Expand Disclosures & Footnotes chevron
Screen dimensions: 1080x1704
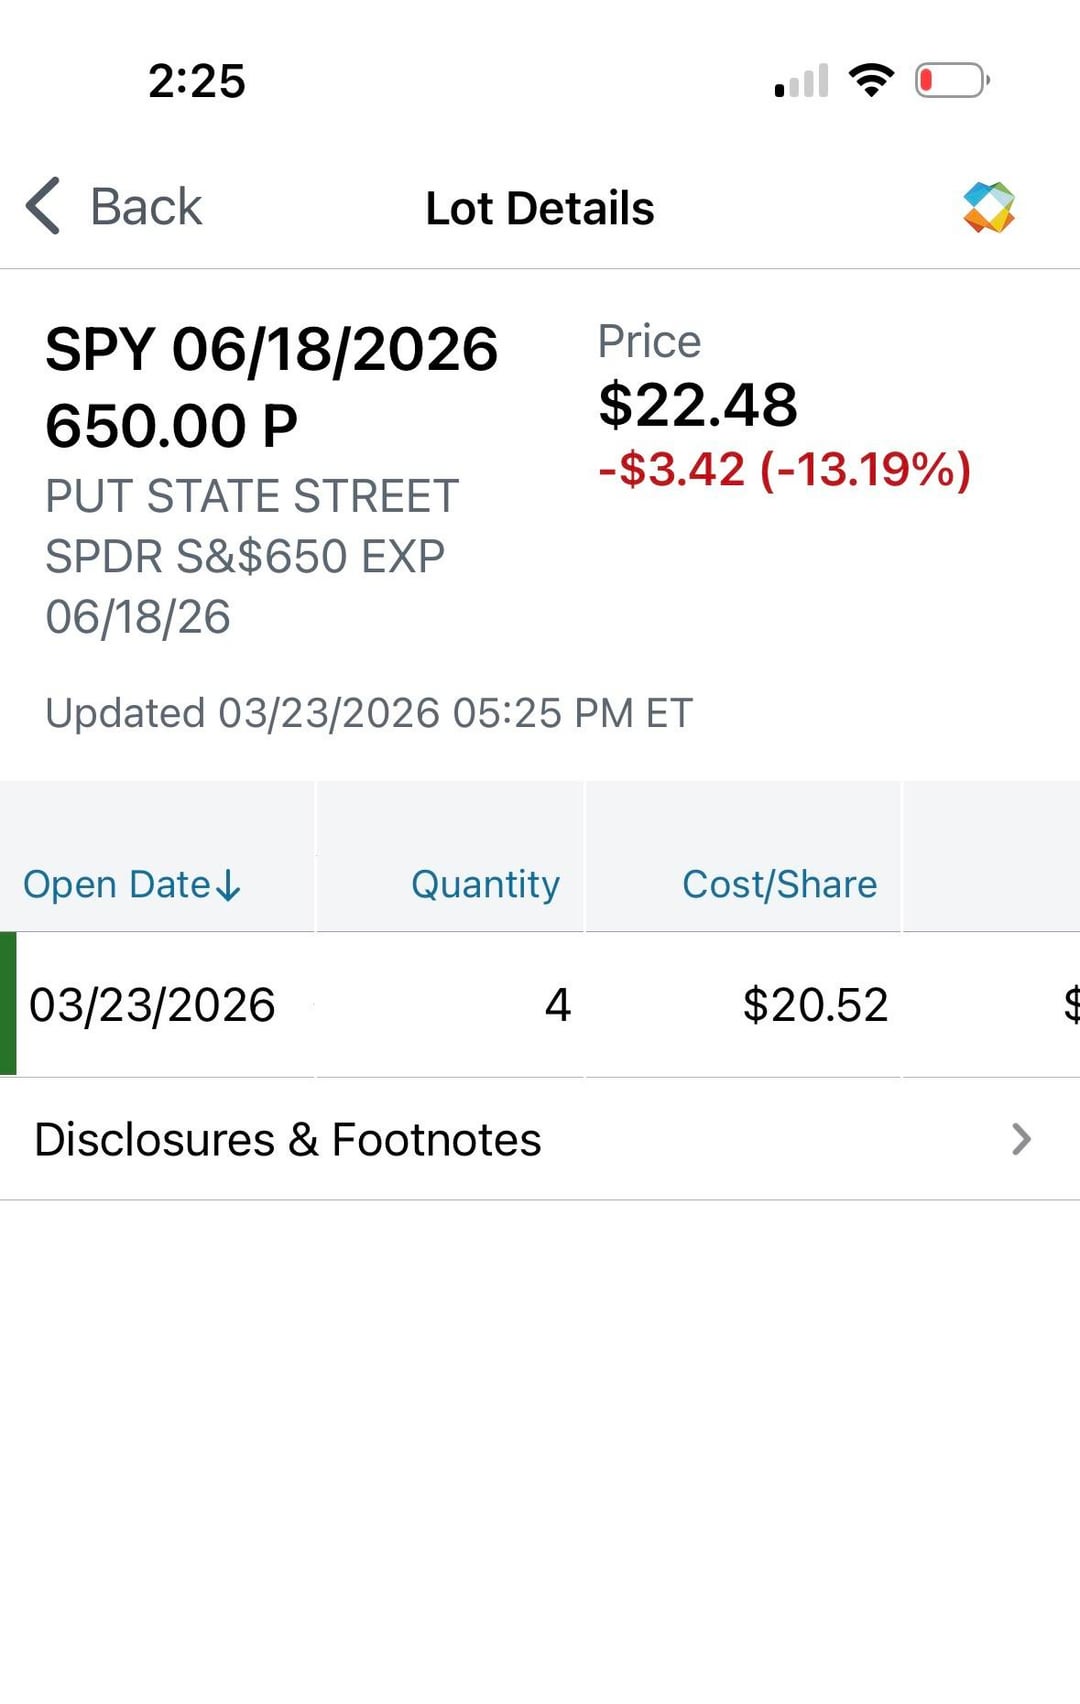pyautogui.click(x=1020, y=1139)
